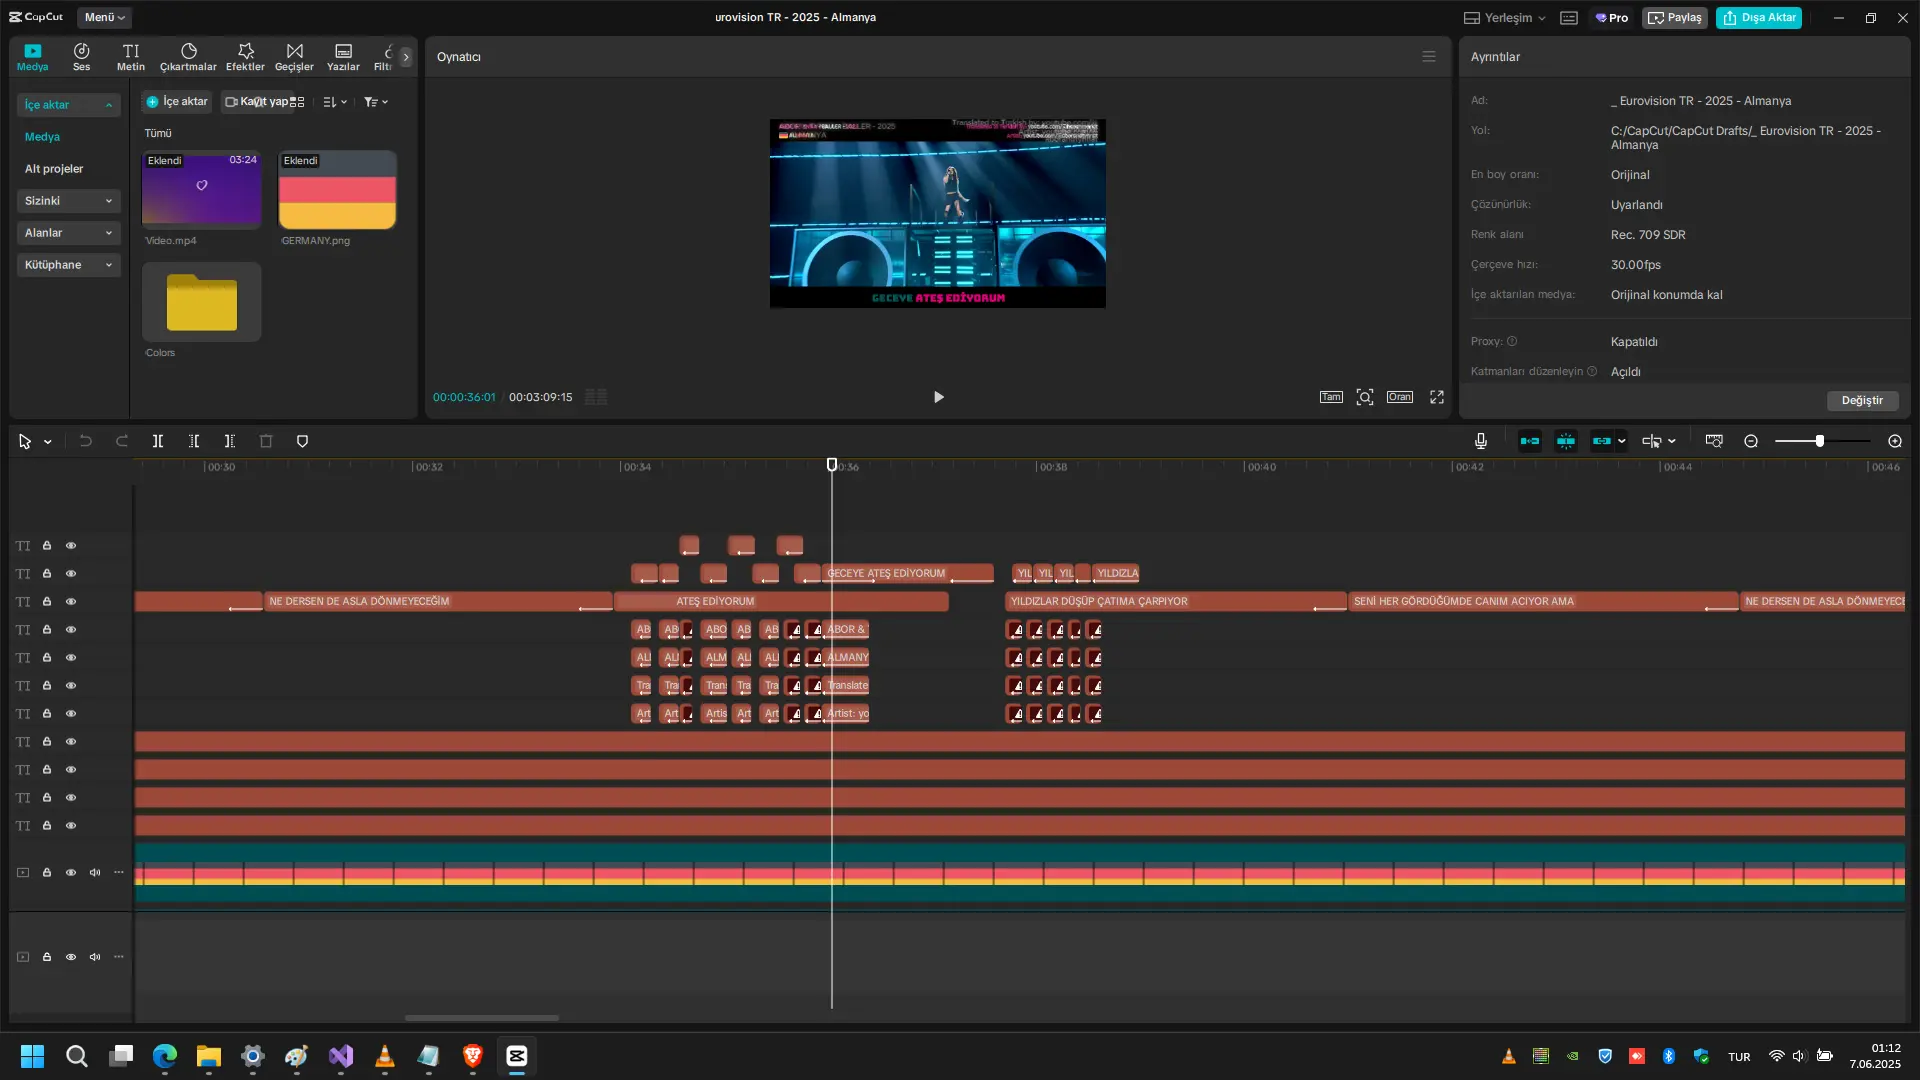Hide the text track containing 'NE DERSEN DE ASLA DÖNMEYECEĞİM'

[x=71, y=602]
